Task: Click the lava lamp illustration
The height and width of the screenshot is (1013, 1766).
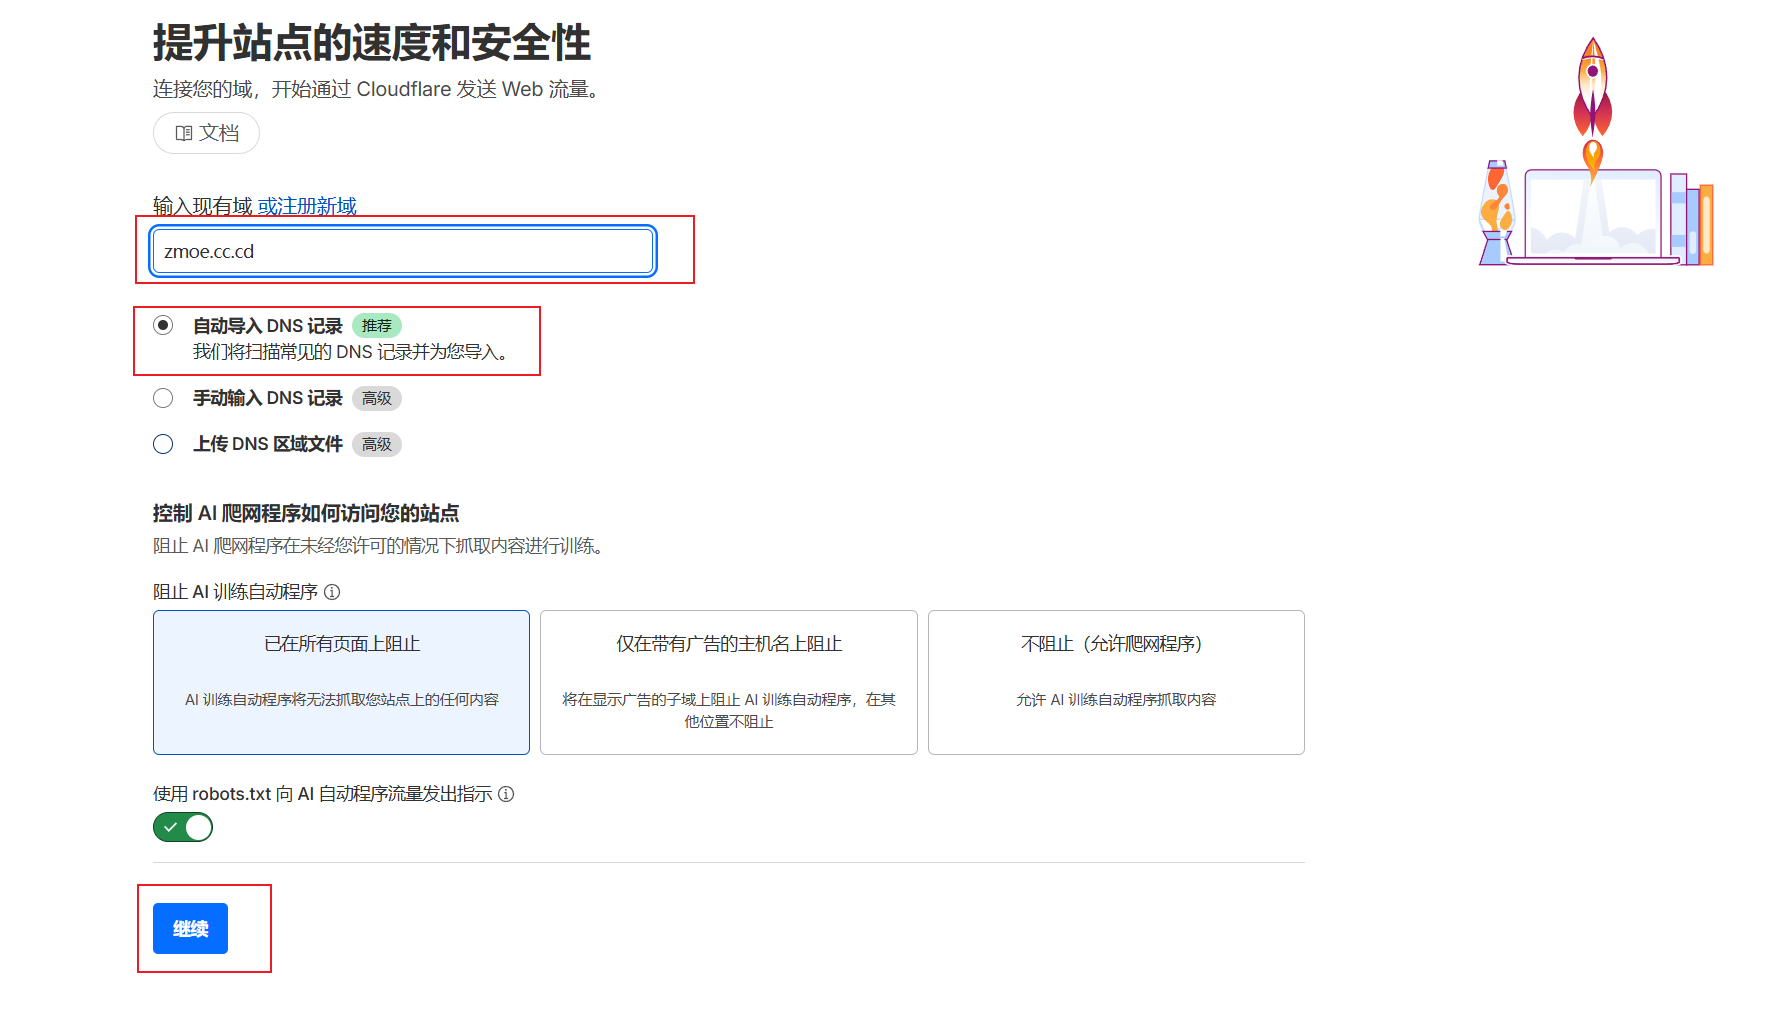Action: click(1496, 215)
